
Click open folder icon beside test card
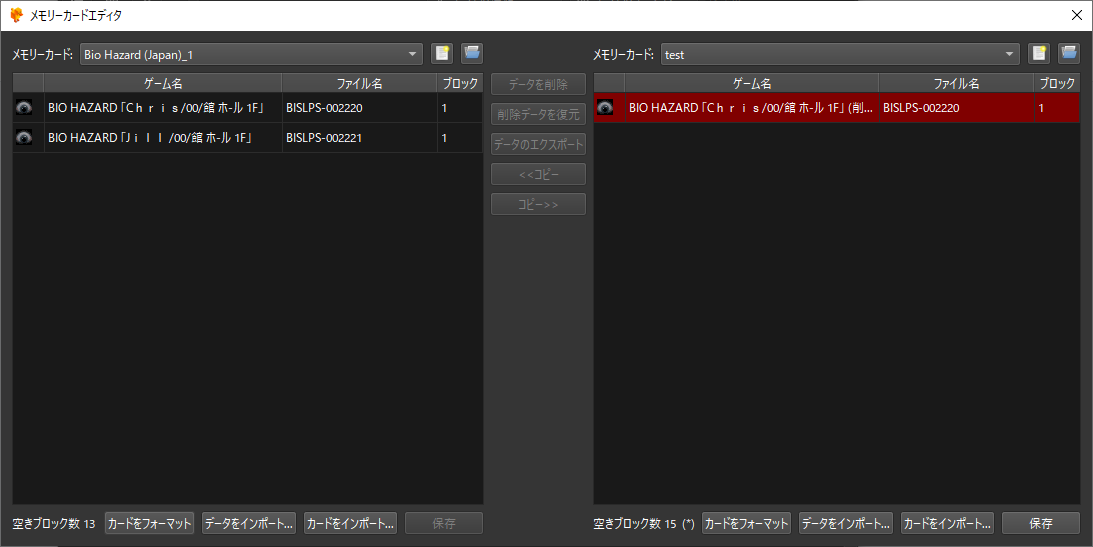(x=1069, y=54)
